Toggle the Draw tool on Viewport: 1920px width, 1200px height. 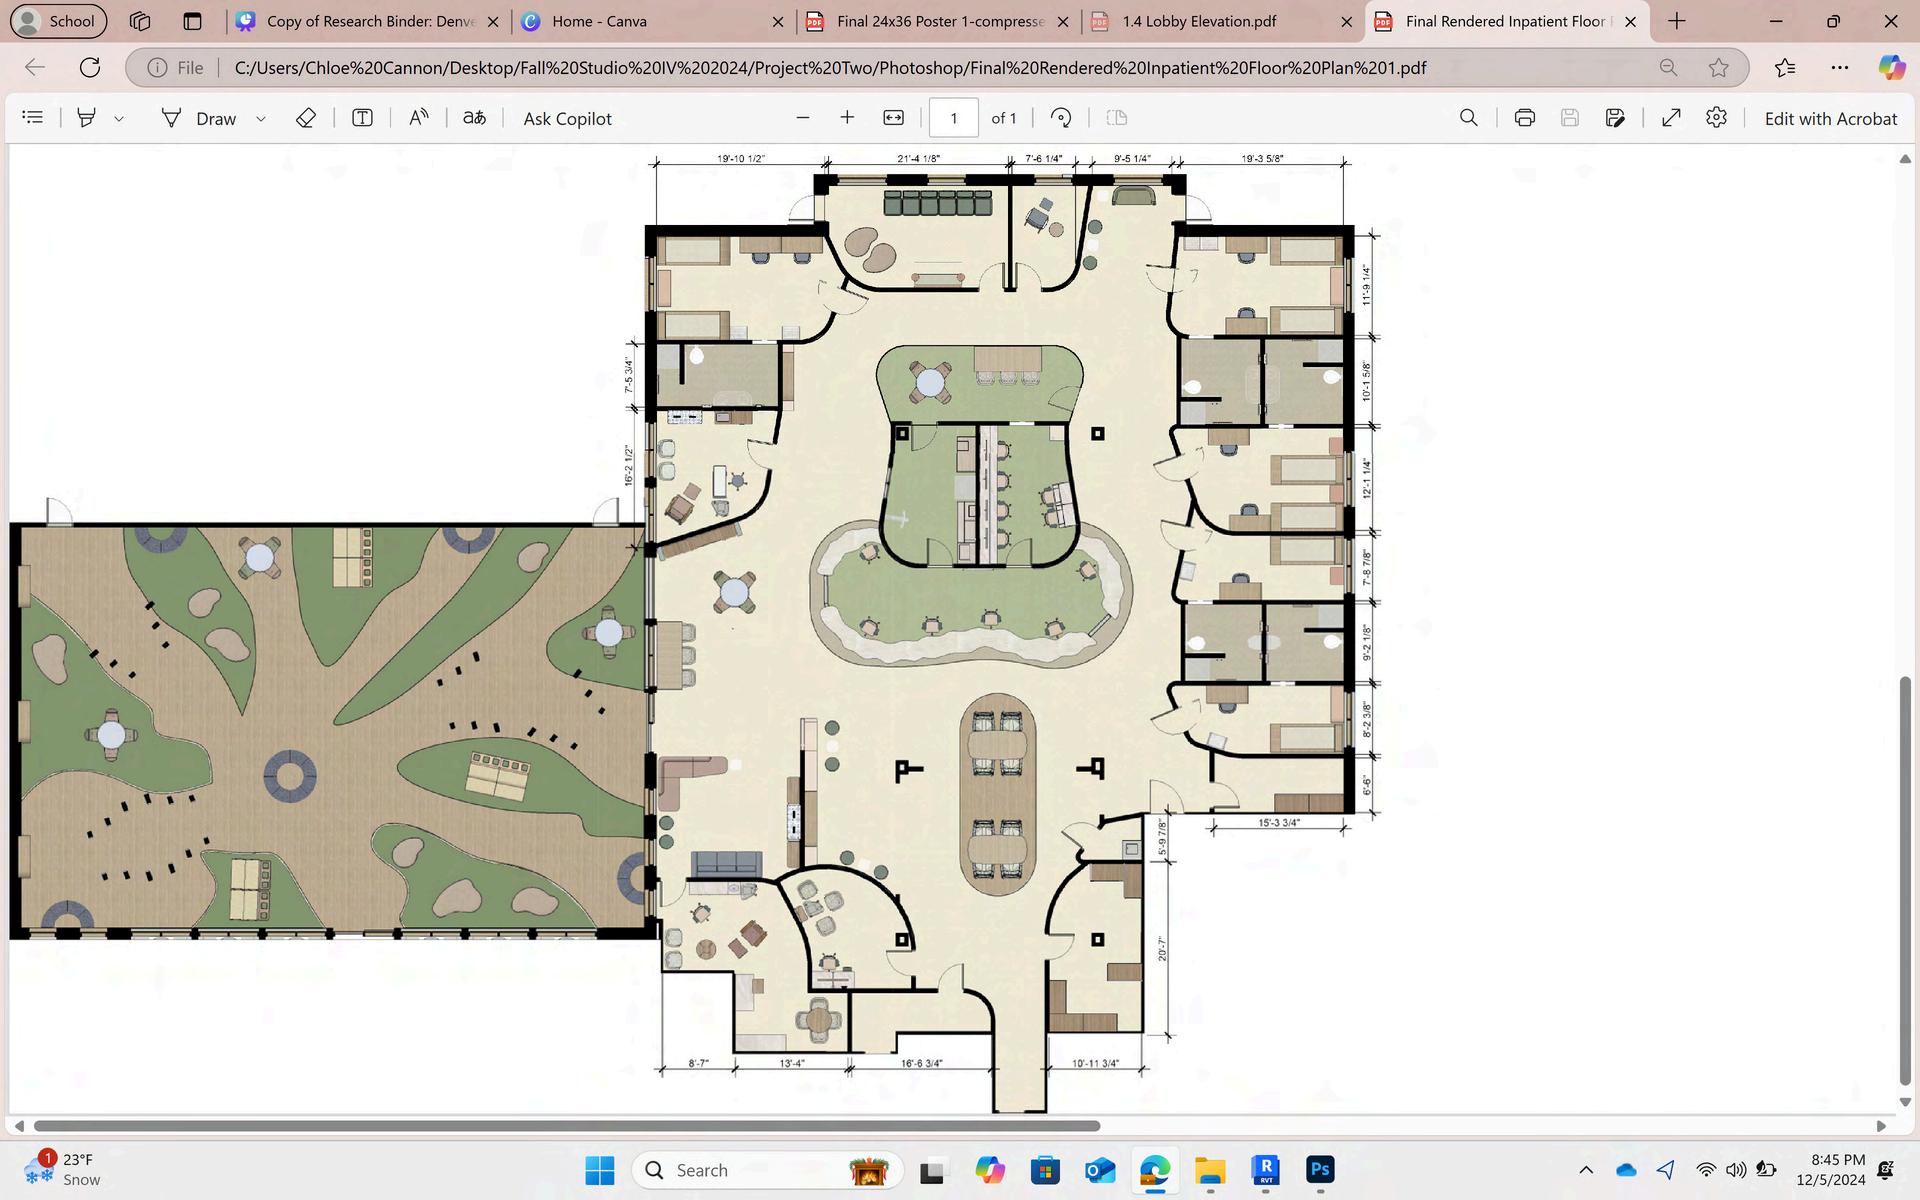(199, 118)
